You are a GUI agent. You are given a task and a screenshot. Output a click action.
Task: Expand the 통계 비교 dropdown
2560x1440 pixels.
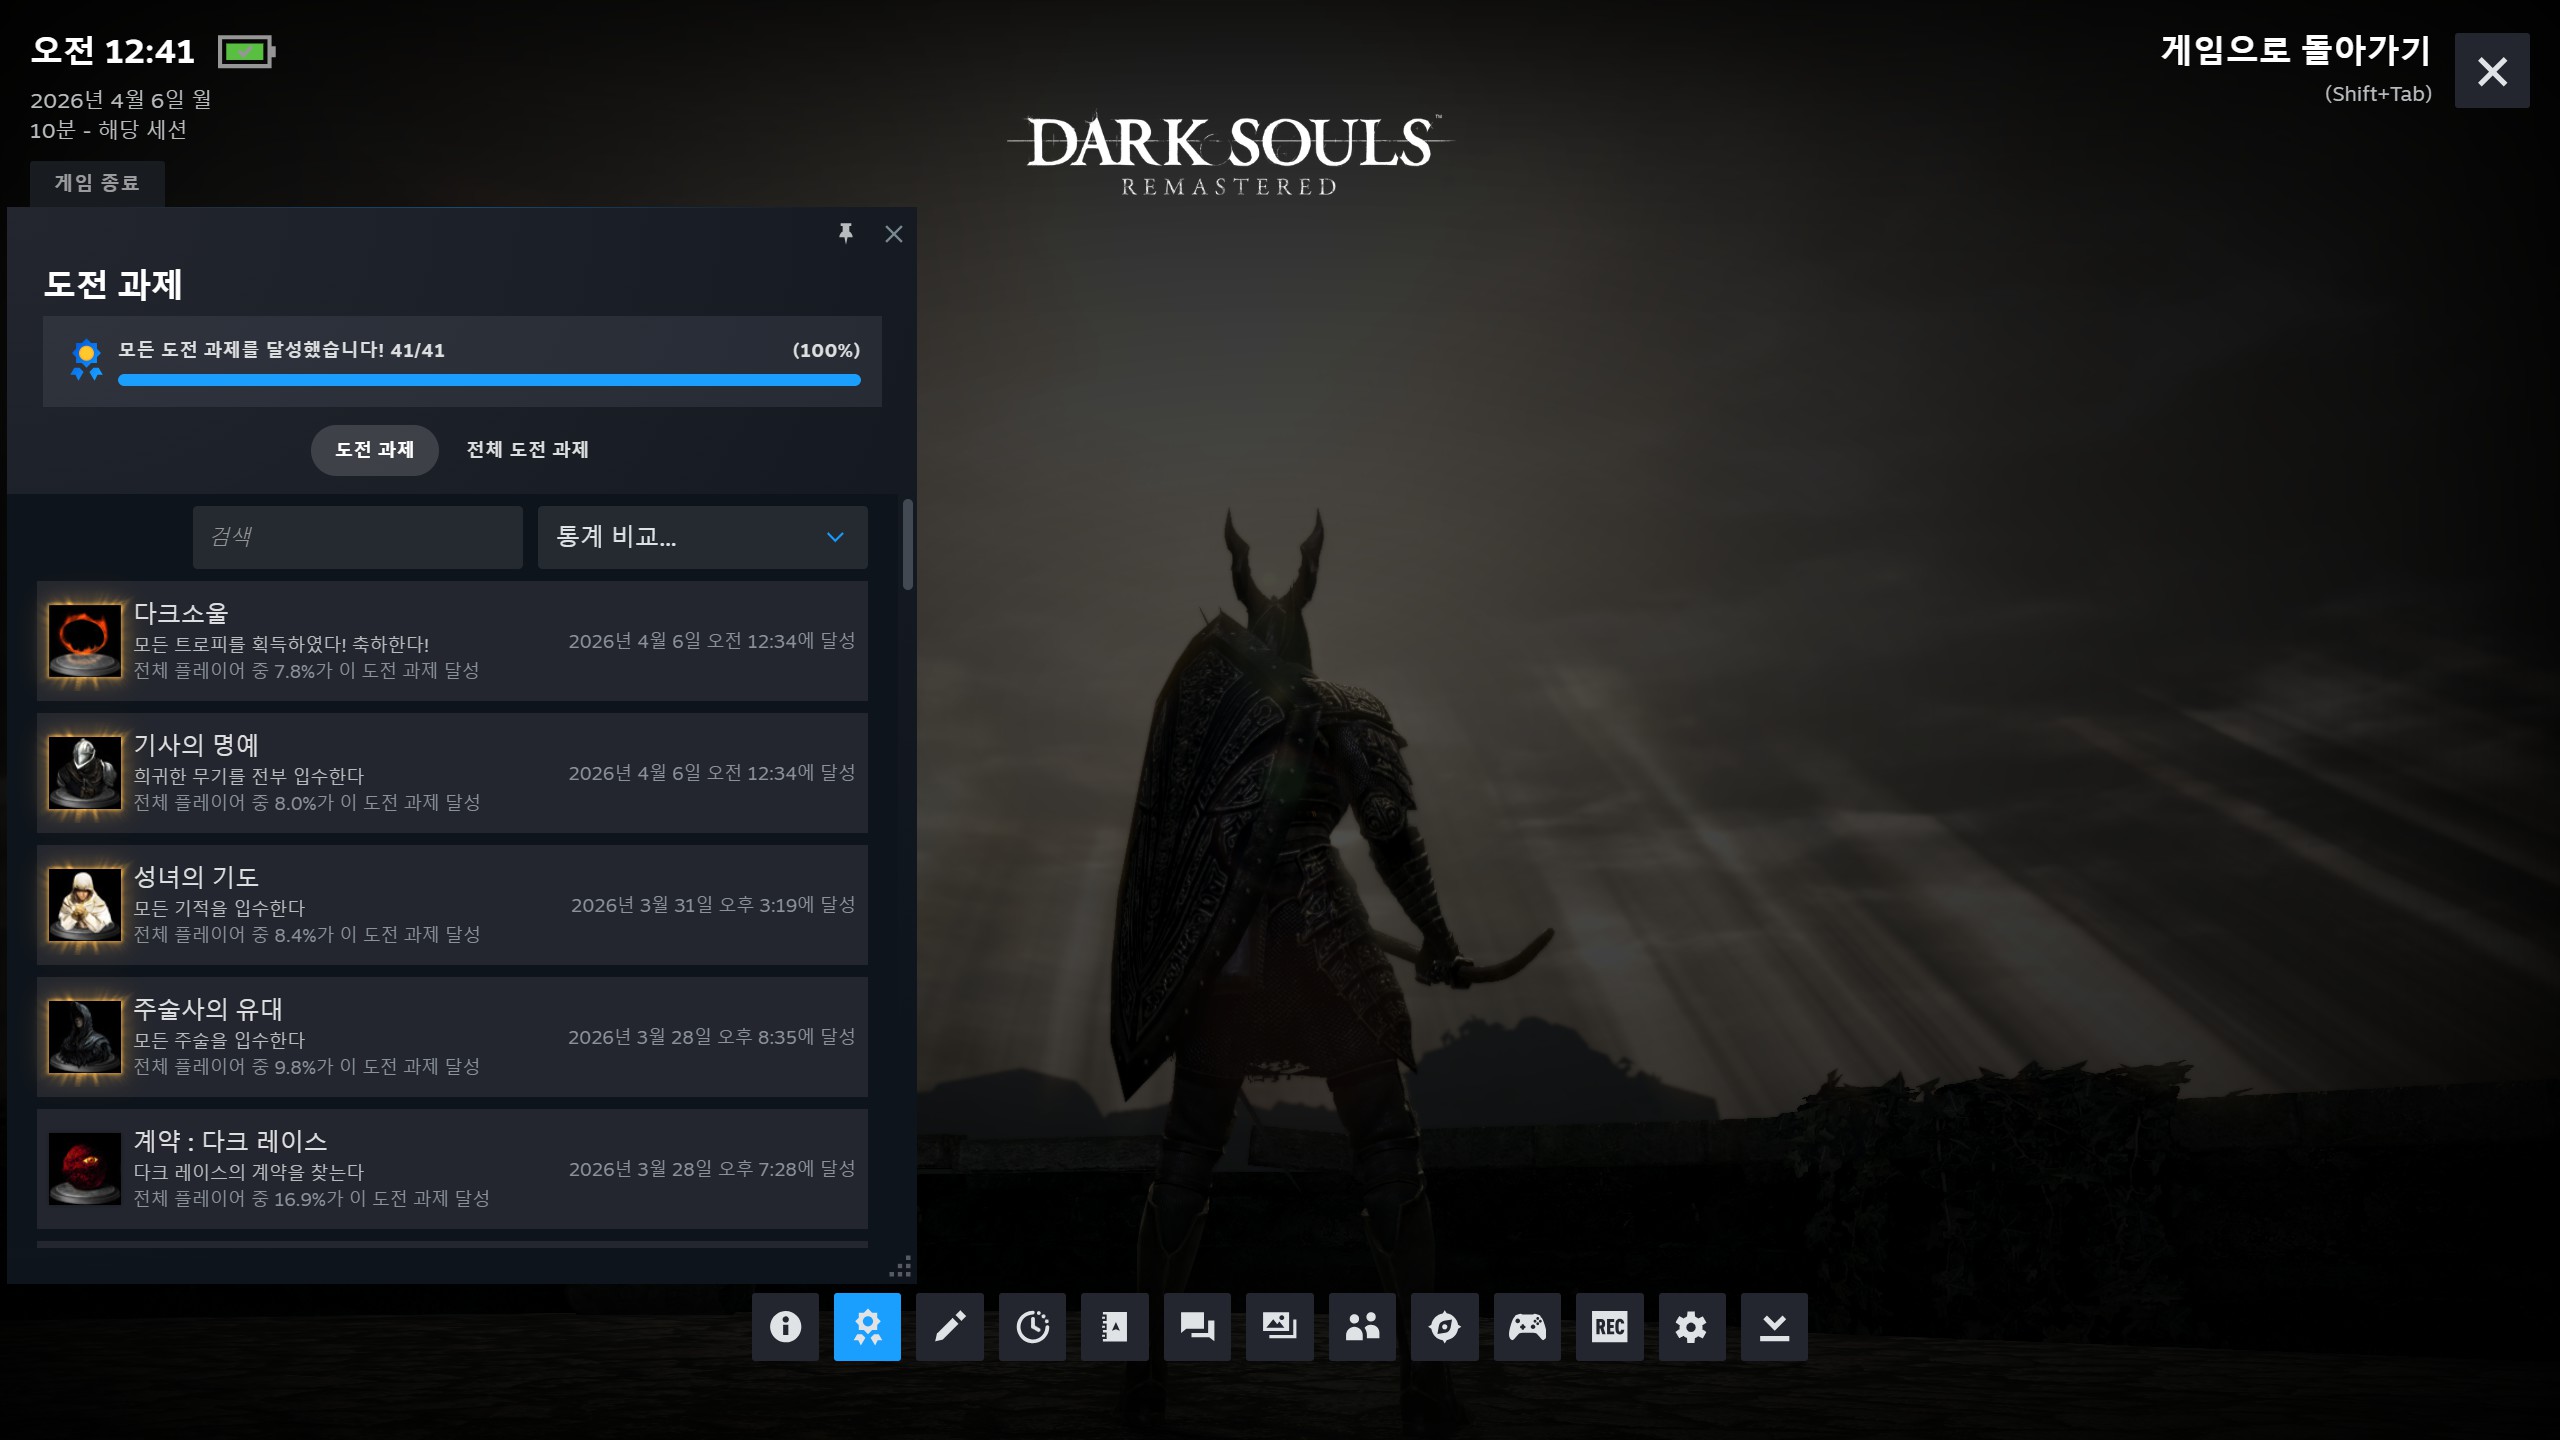(702, 537)
